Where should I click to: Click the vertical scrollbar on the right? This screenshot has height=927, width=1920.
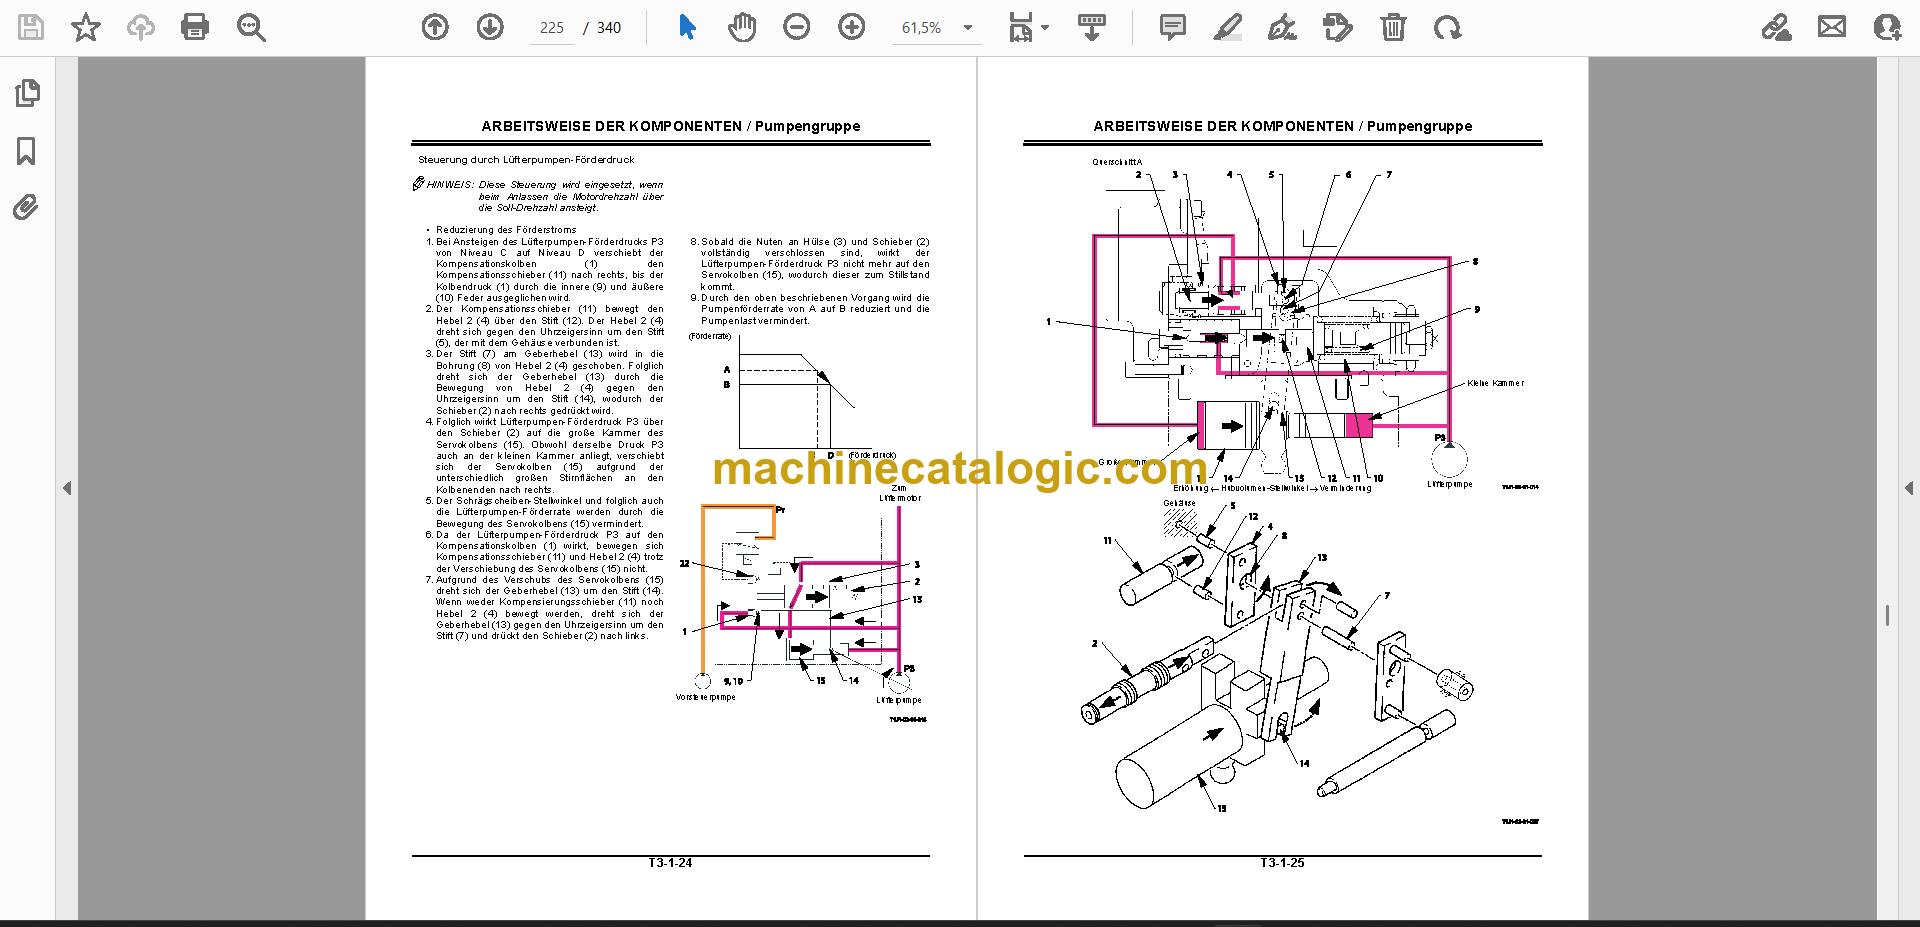click(1887, 617)
